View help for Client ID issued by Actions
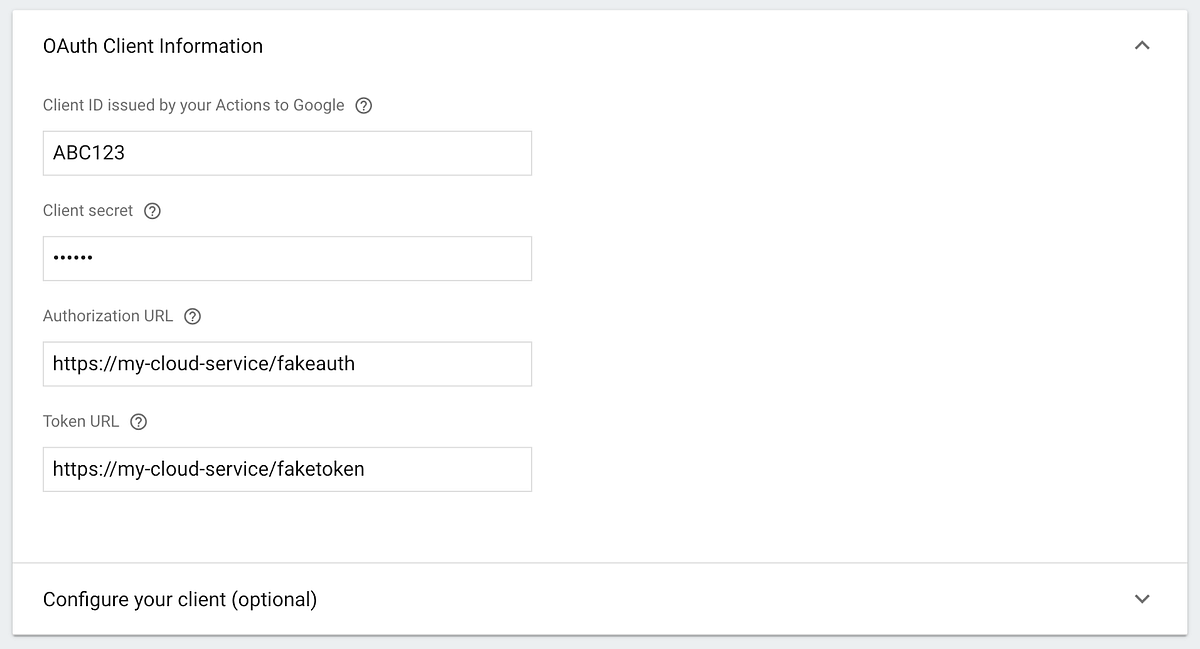The width and height of the screenshot is (1200, 649). [364, 105]
